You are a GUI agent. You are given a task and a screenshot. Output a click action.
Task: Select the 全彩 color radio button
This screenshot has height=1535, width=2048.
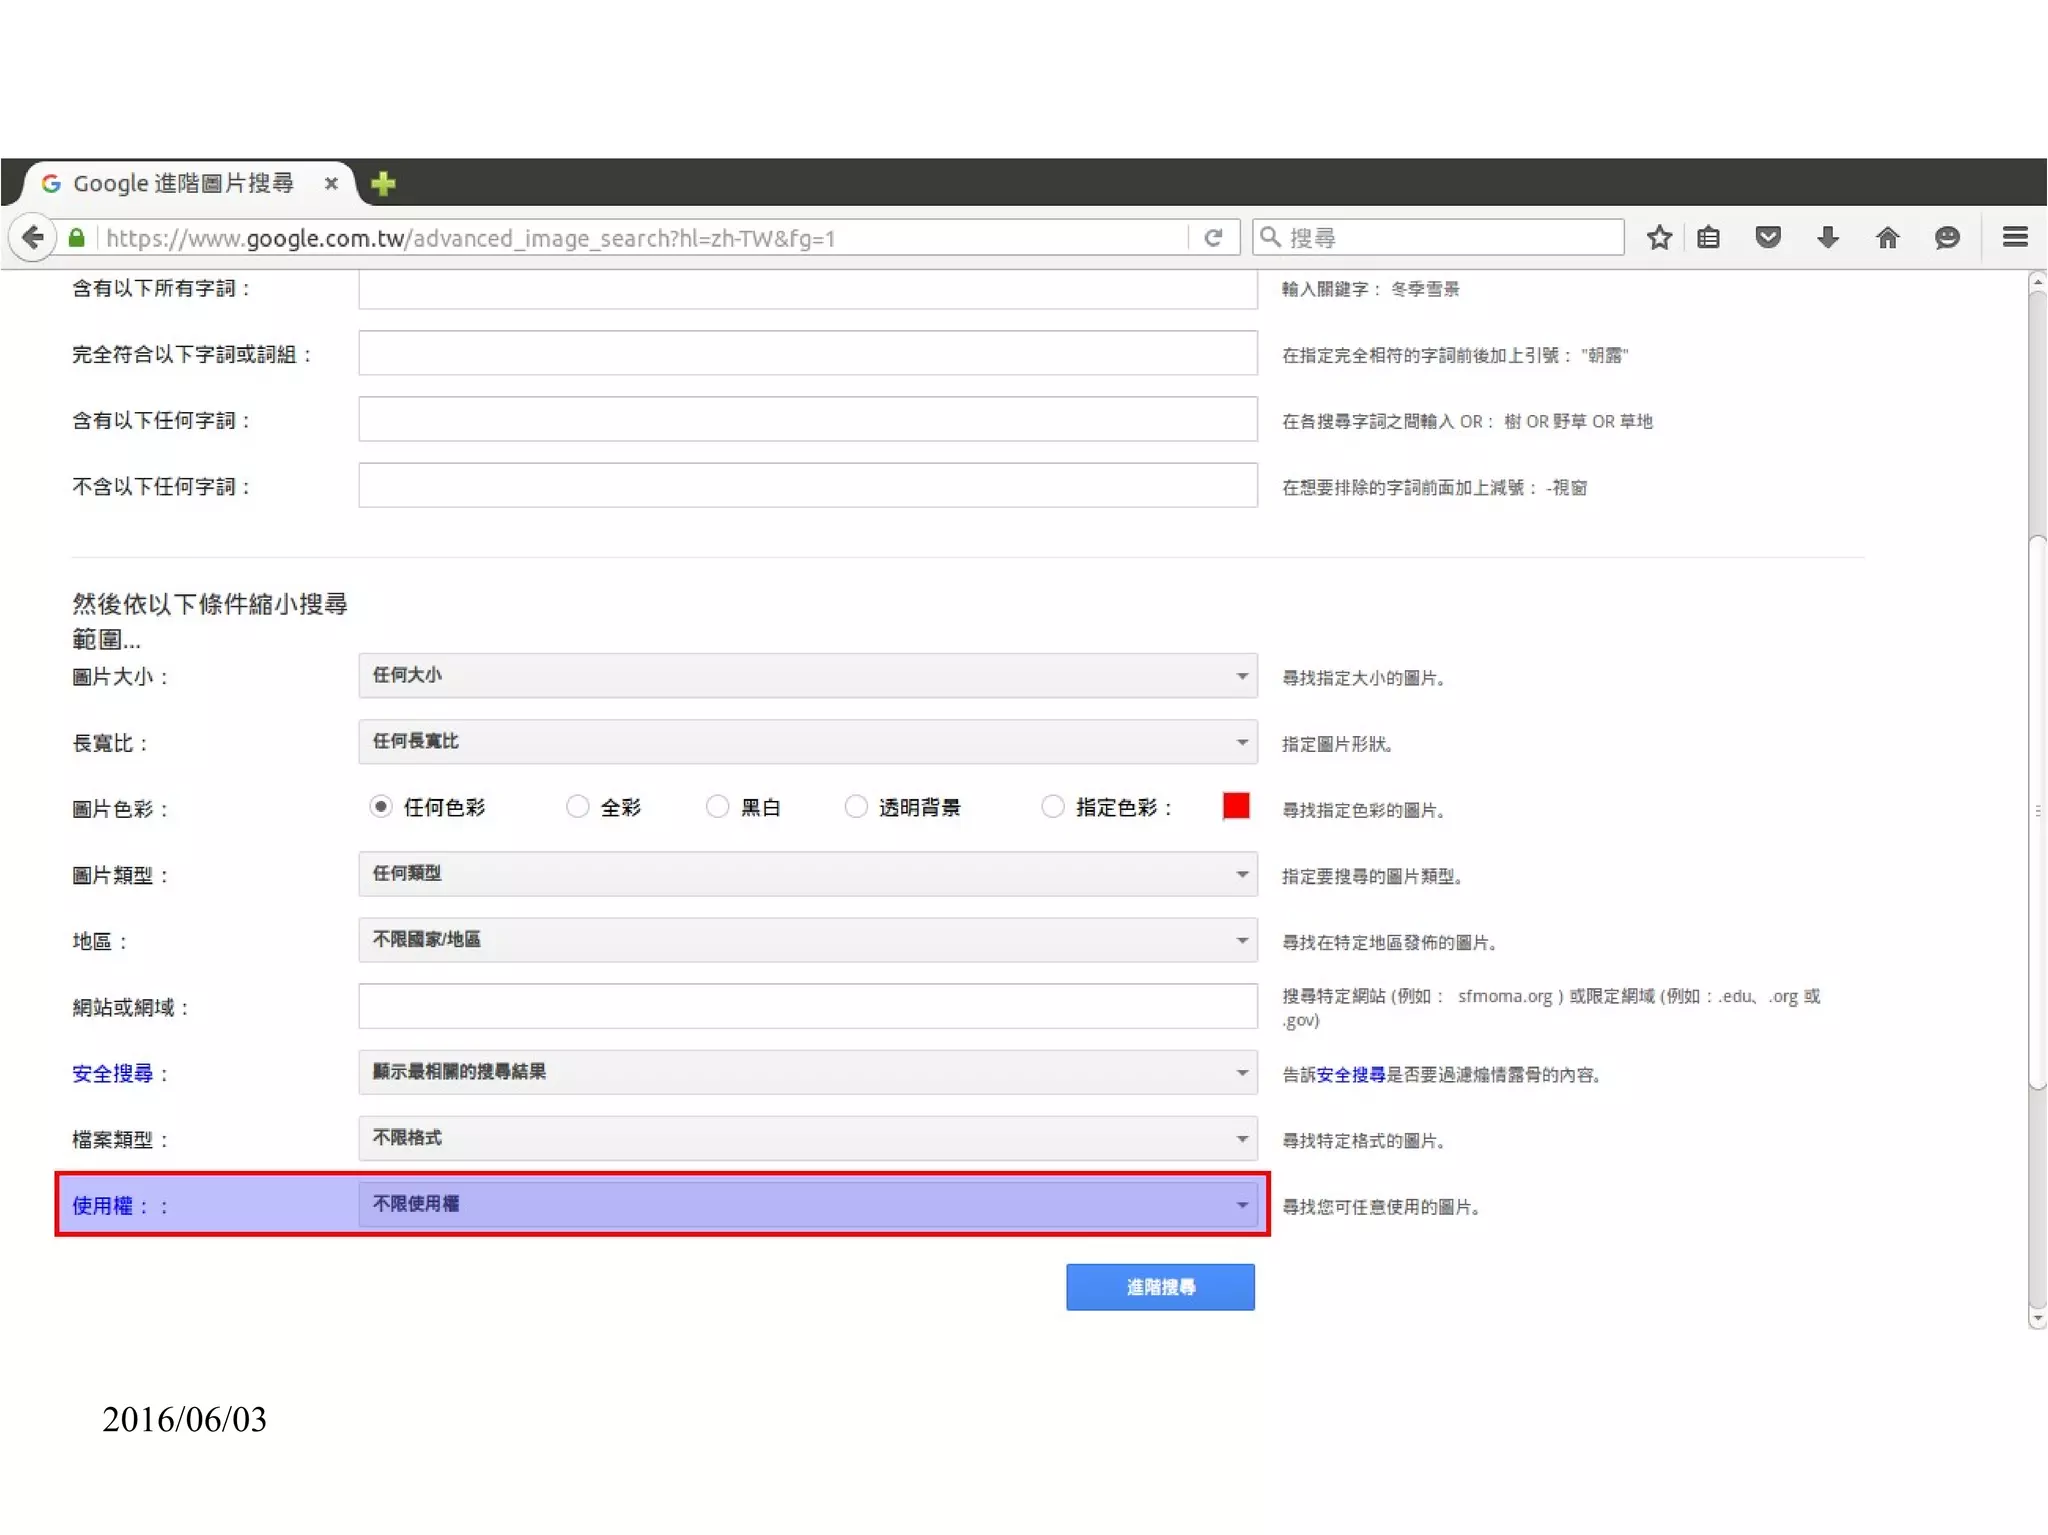coord(578,807)
